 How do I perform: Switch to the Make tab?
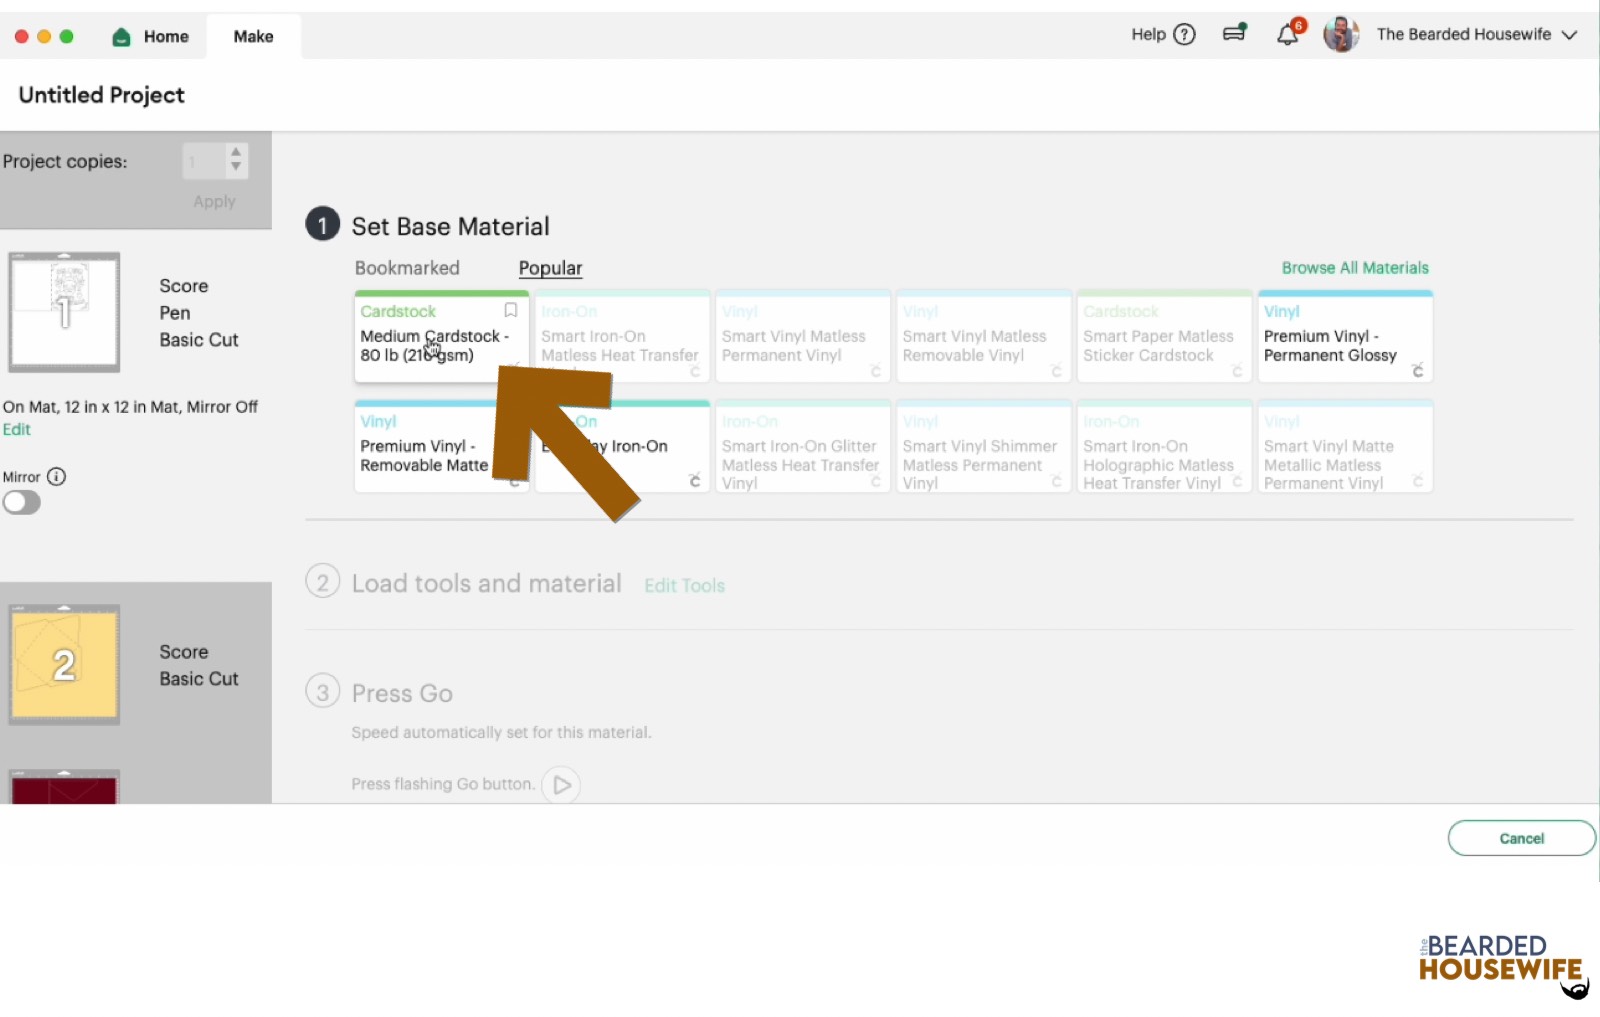(x=253, y=36)
